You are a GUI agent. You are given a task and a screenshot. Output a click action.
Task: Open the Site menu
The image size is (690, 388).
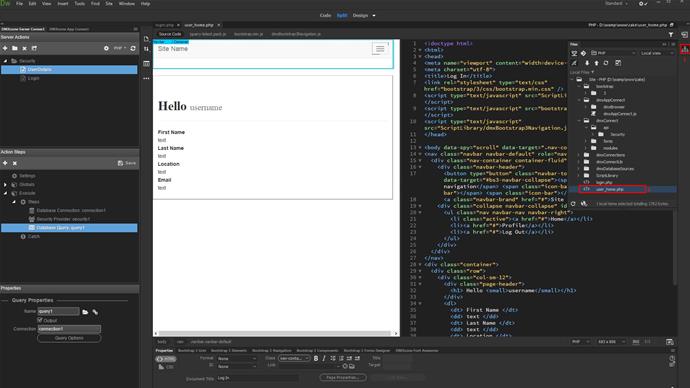tap(109, 4)
